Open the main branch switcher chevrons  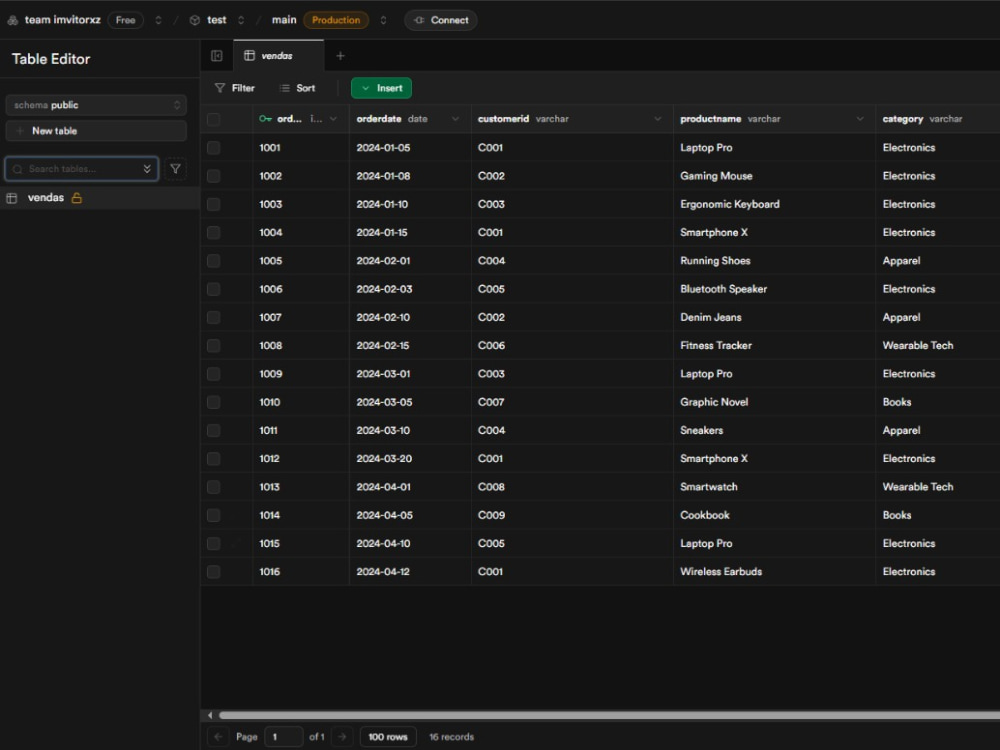tap(383, 20)
